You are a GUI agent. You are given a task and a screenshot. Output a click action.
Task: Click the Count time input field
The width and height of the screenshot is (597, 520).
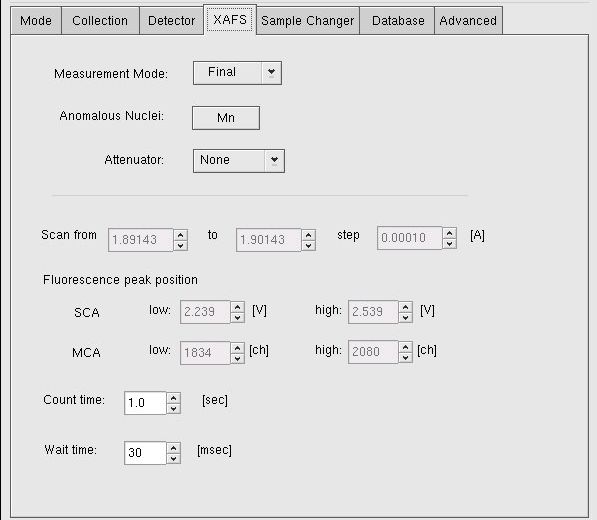click(x=145, y=403)
